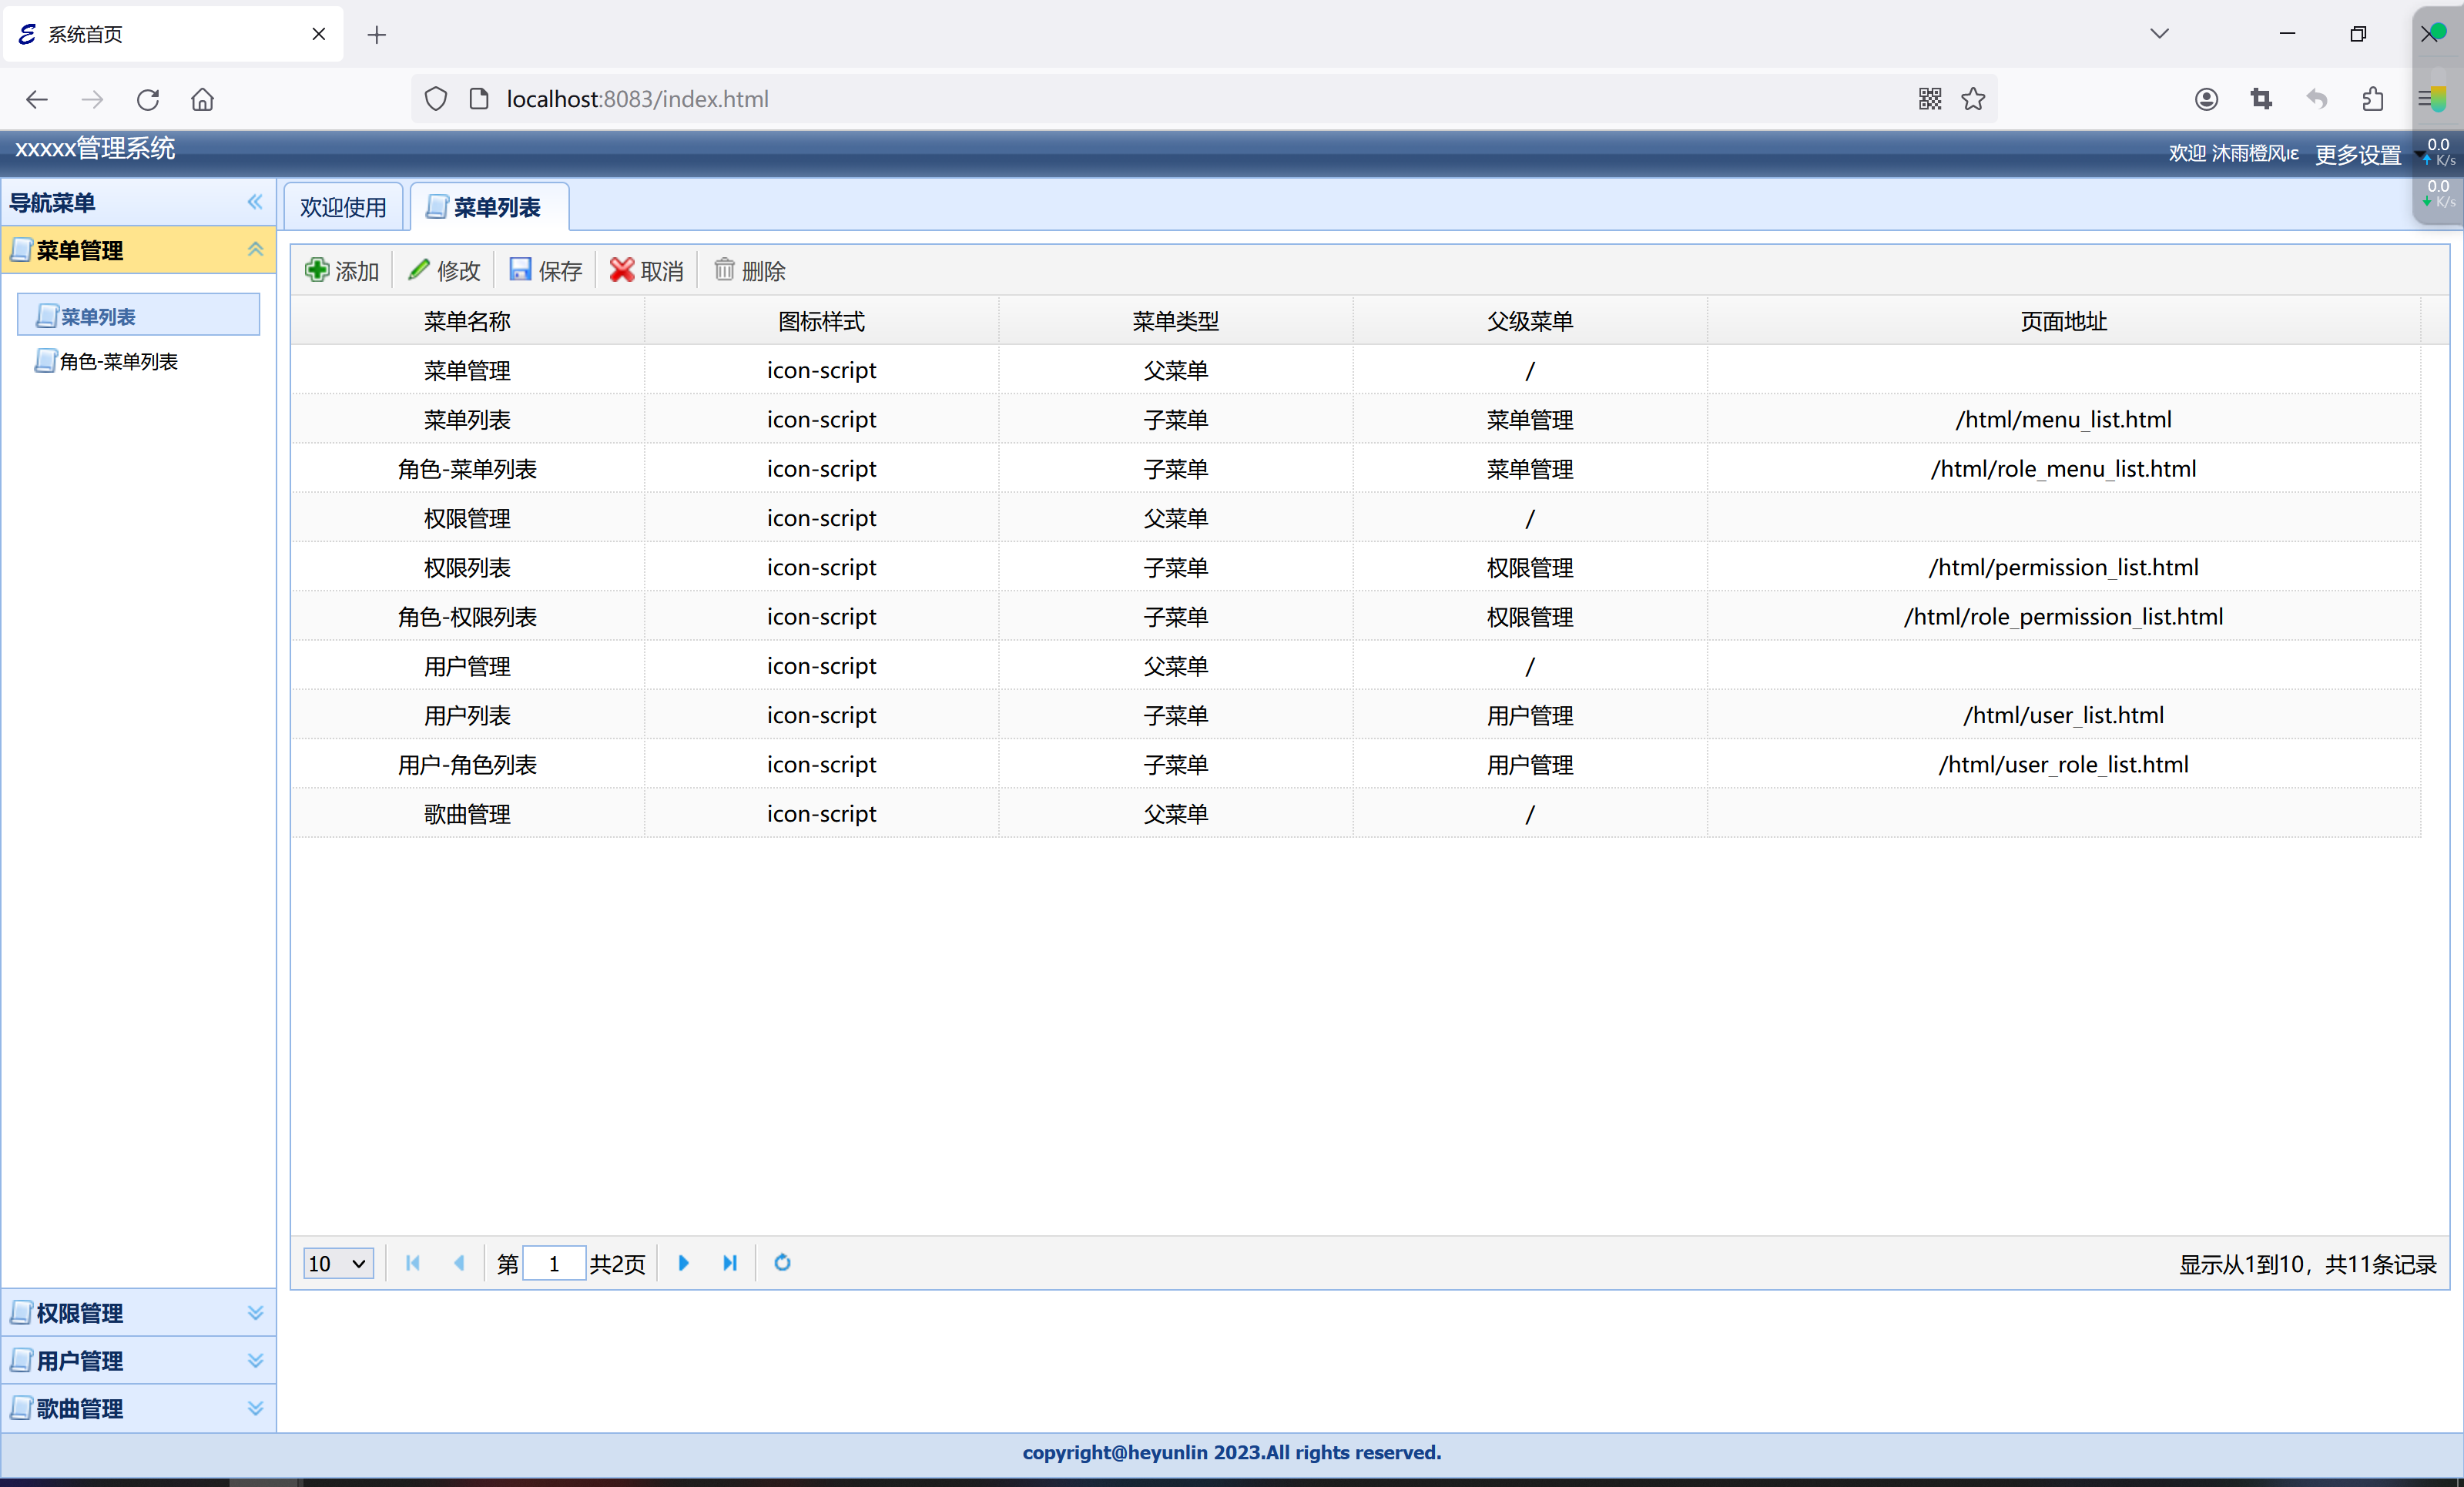Viewport: 2464px width, 1487px height.
Task: Click the 显示从1到10，共11条记录 status text
Action: pos(2307,1264)
